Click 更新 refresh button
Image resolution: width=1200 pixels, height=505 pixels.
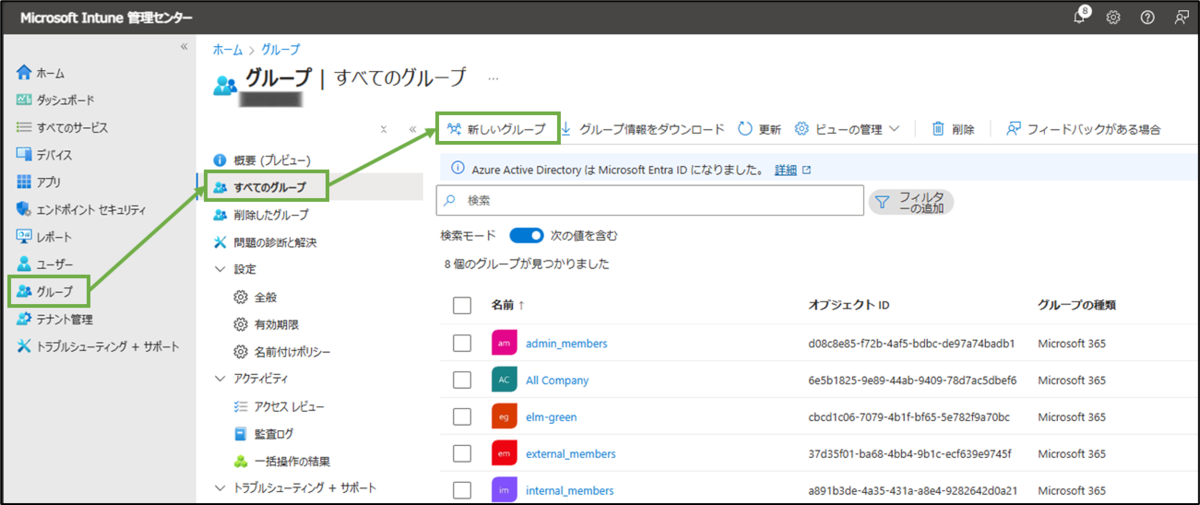click(x=759, y=129)
